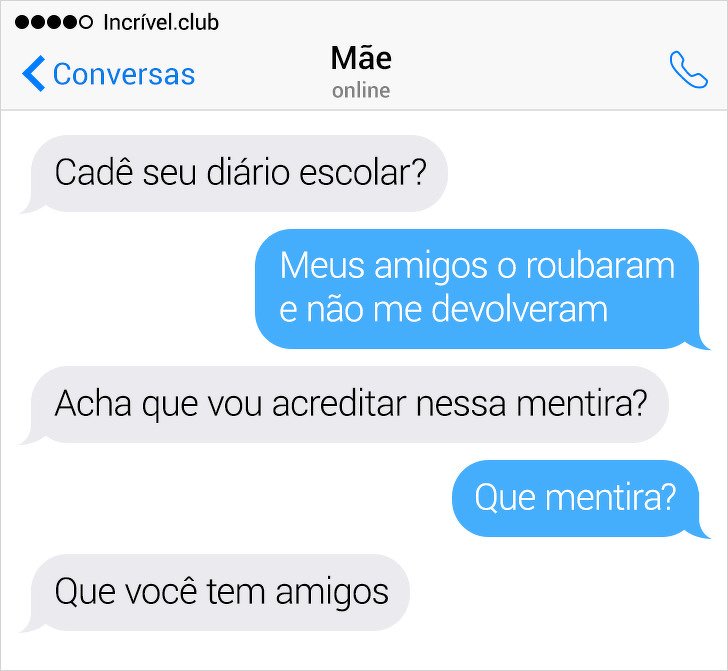Screen dimensions: 728x671
Task: Click the word "devolveram" in blue bubble
Action: click(520, 309)
